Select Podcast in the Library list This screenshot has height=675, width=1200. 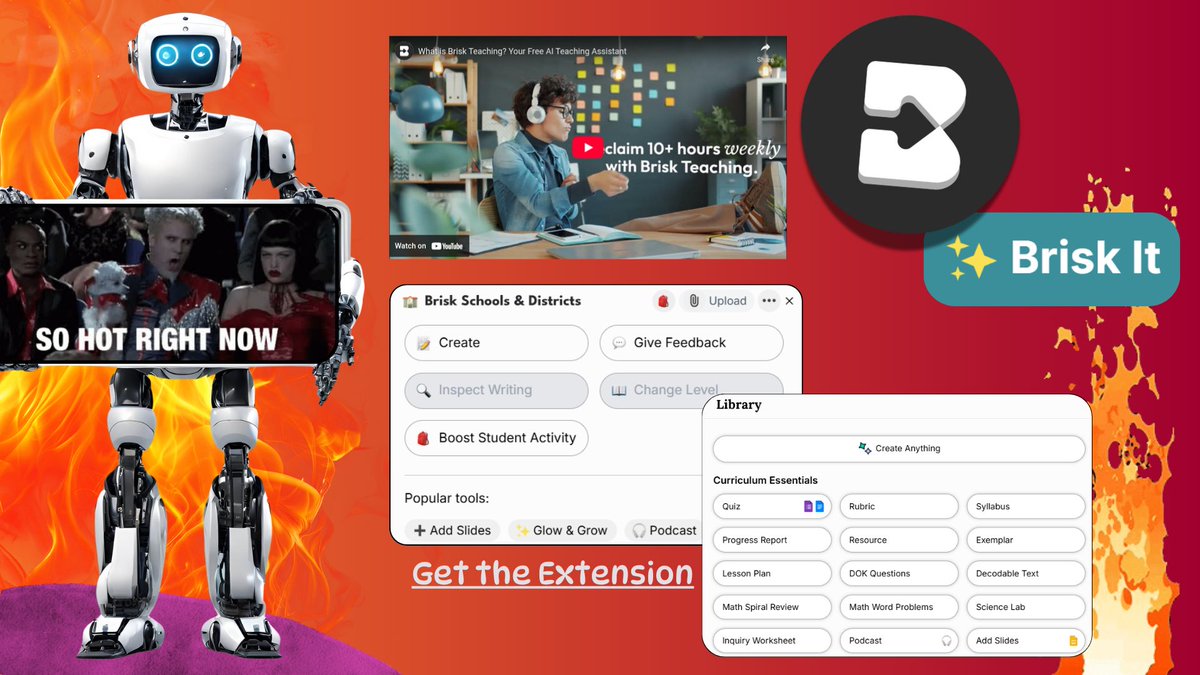(x=898, y=640)
